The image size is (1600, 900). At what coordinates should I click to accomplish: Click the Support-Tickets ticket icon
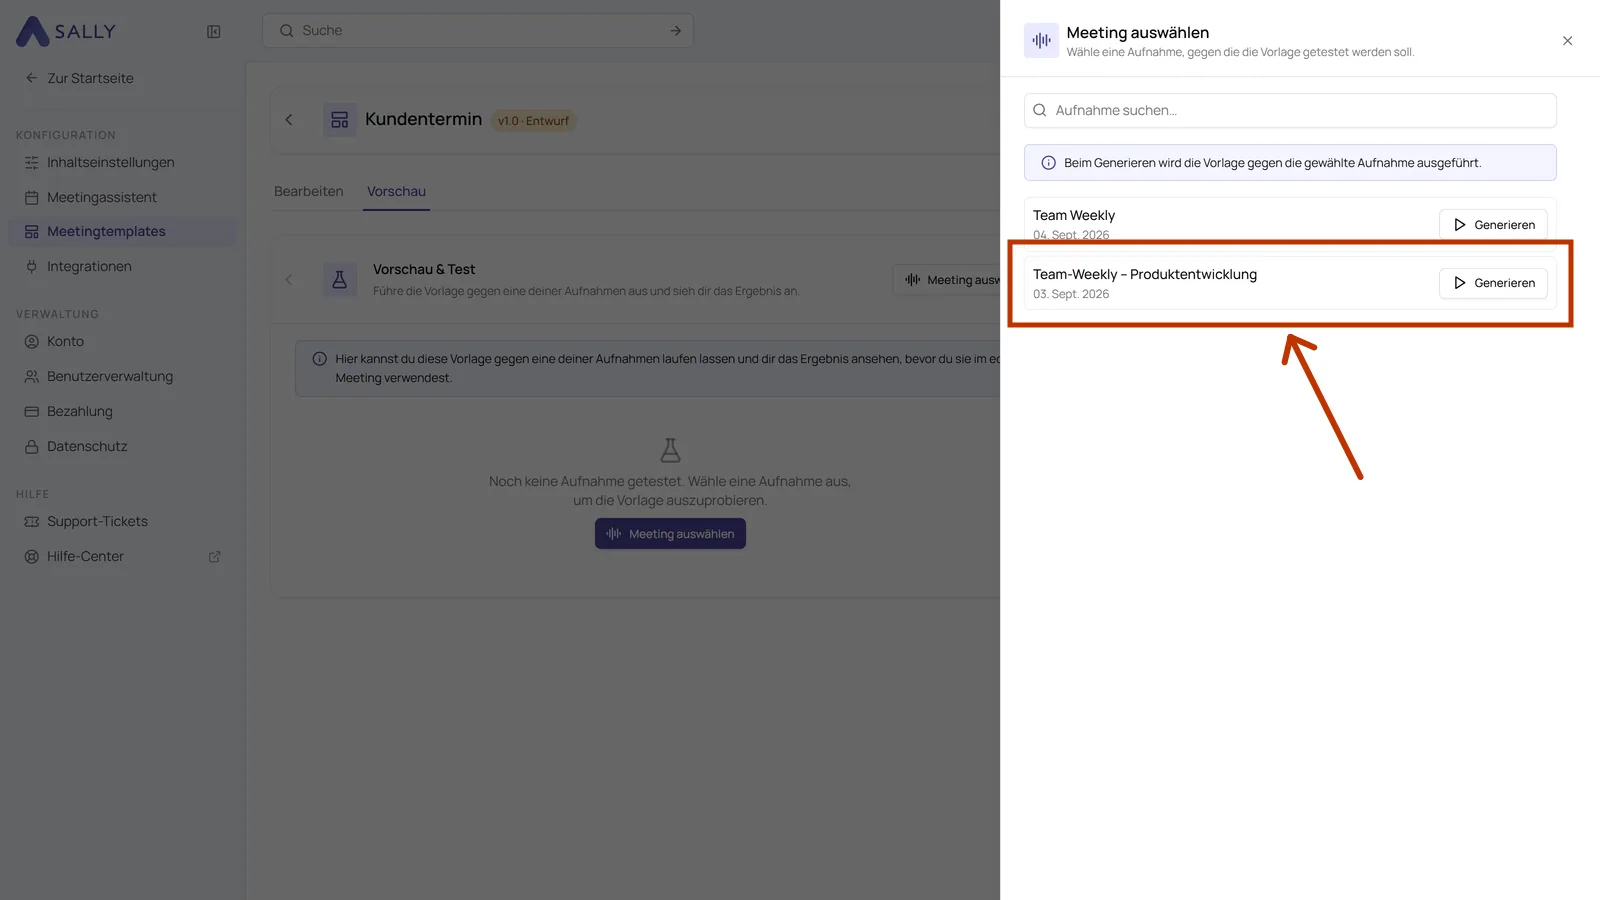point(32,522)
